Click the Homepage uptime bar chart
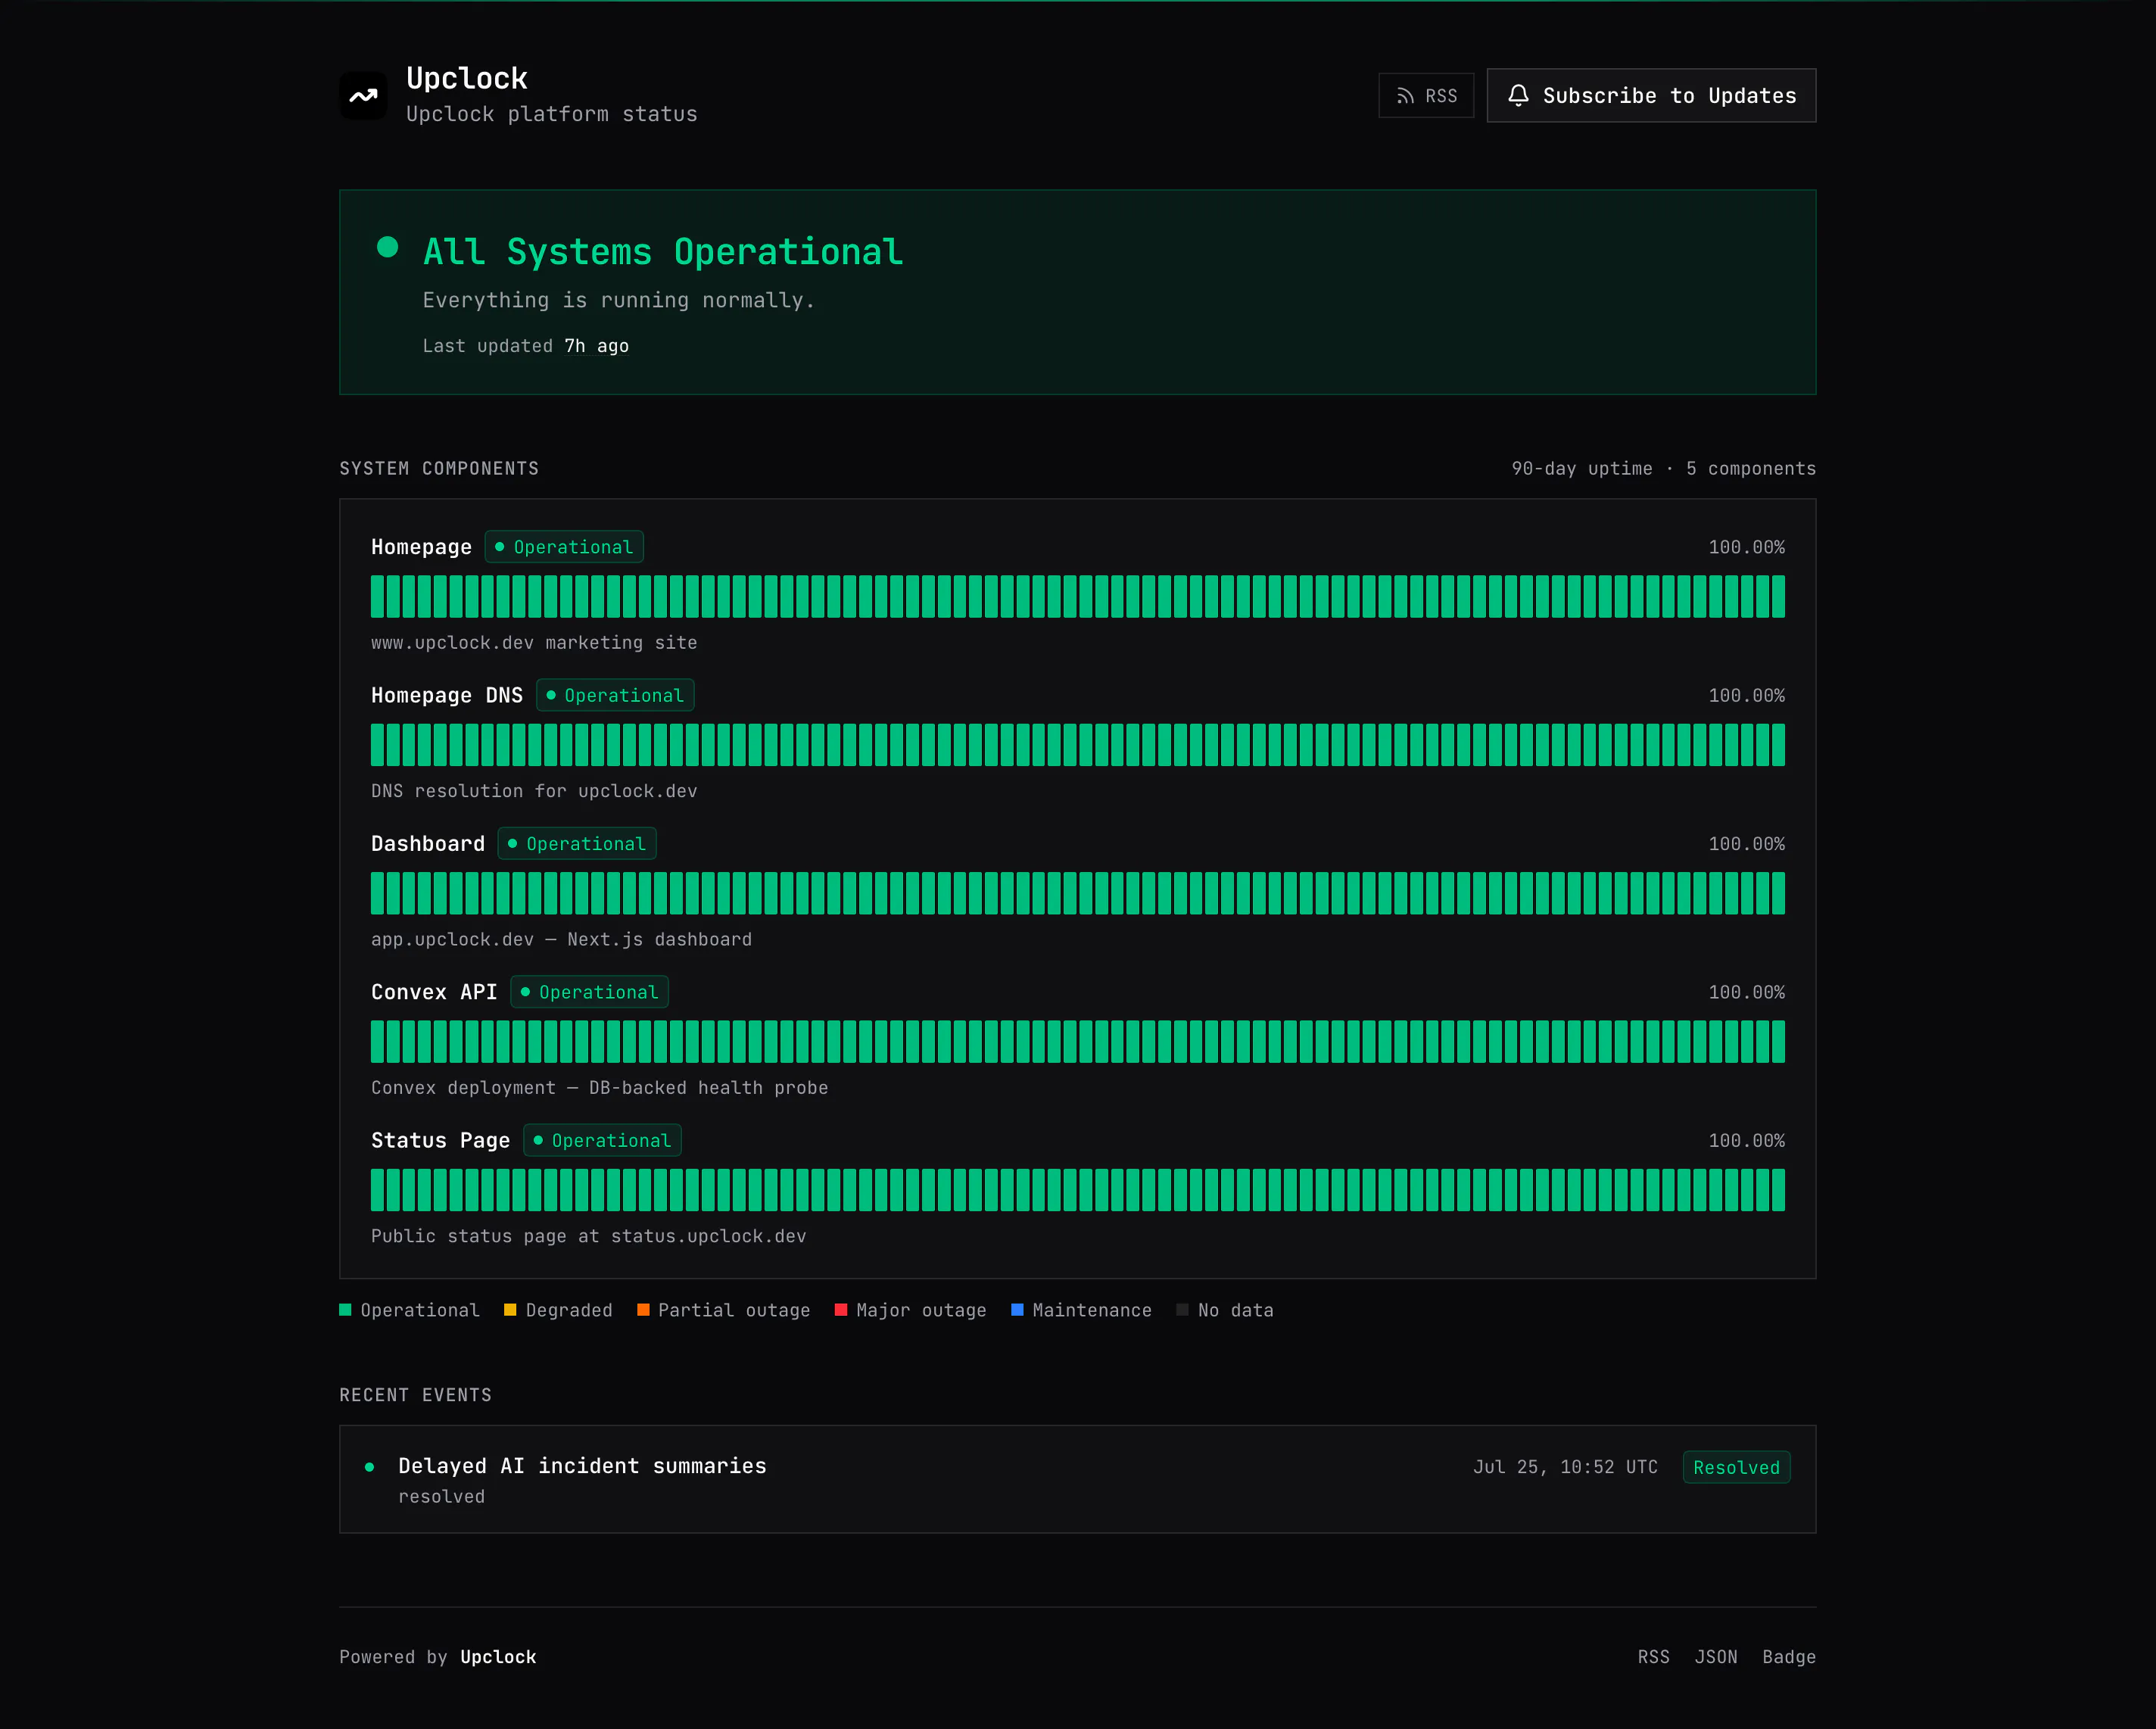This screenshot has height=1729, width=2156. coord(1077,597)
